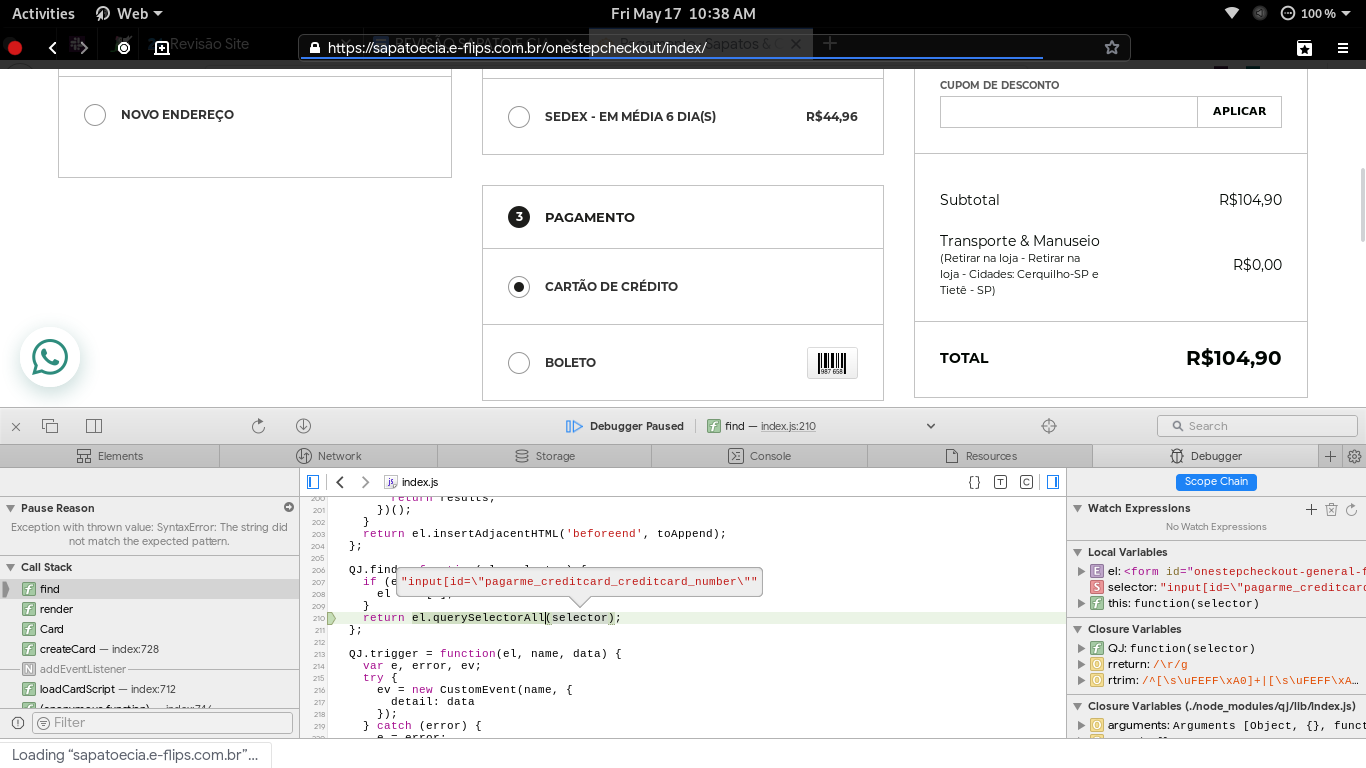Screen dimensions: 1366x768
Task: Expand rreturn closure variable
Action: coord(1081,664)
